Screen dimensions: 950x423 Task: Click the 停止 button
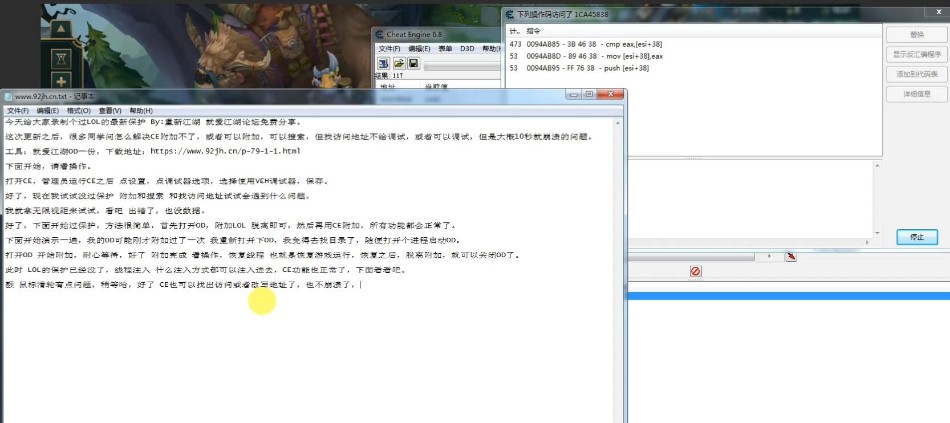(x=917, y=237)
